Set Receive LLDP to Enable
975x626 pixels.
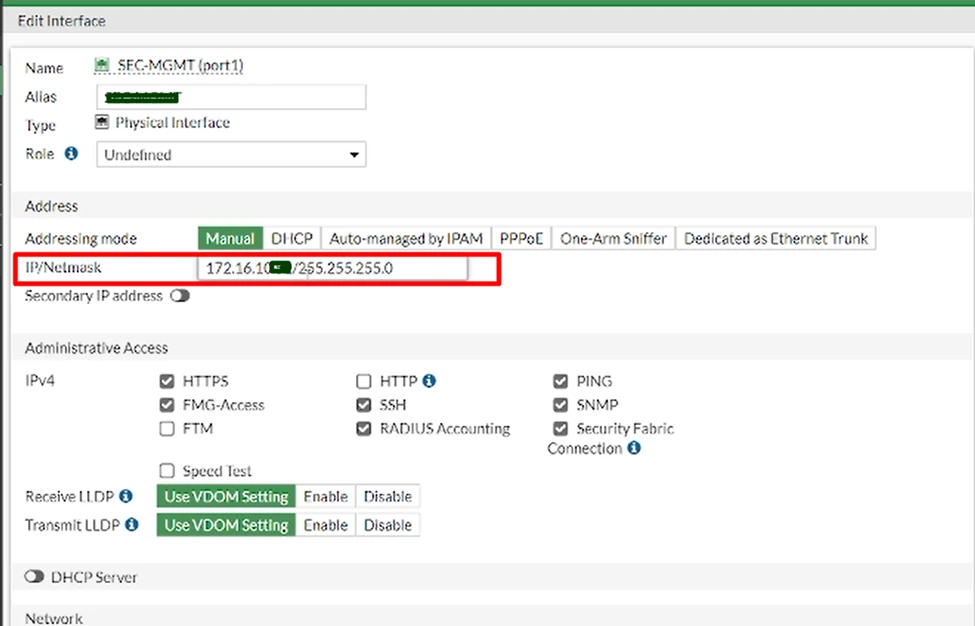tap(325, 496)
